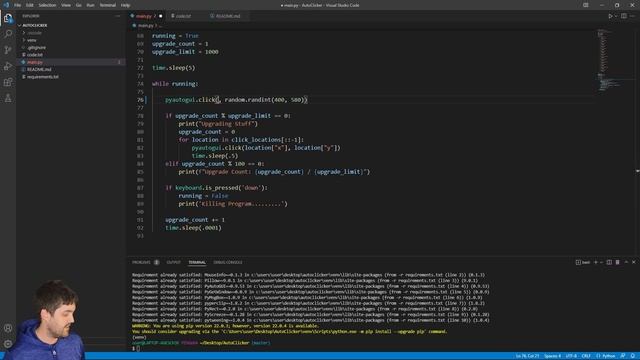Viewport: 640px width, 360px height.
Task: Click the Split Editor icon in the editor tab row
Action: [x=624, y=16]
